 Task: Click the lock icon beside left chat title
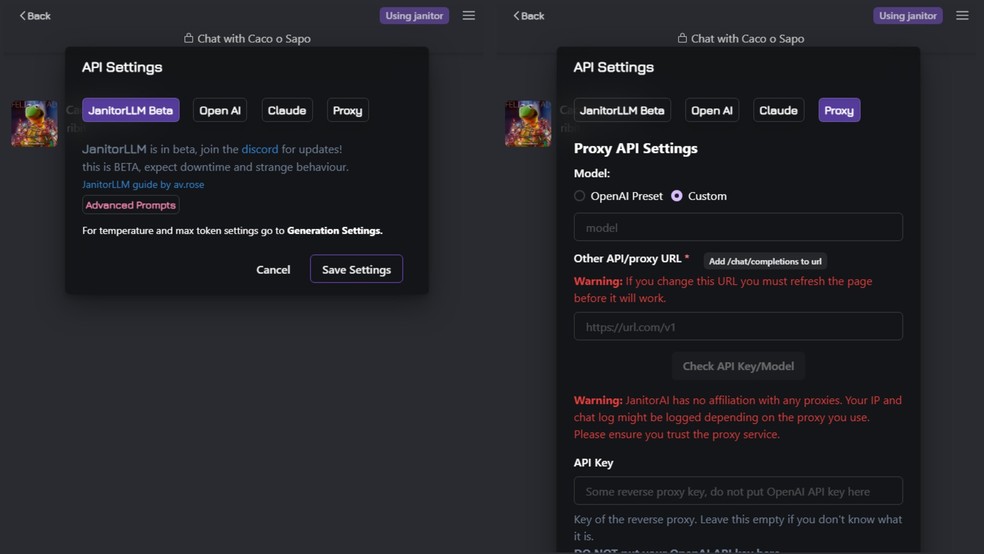pyautogui.click(x=188, y=39)
